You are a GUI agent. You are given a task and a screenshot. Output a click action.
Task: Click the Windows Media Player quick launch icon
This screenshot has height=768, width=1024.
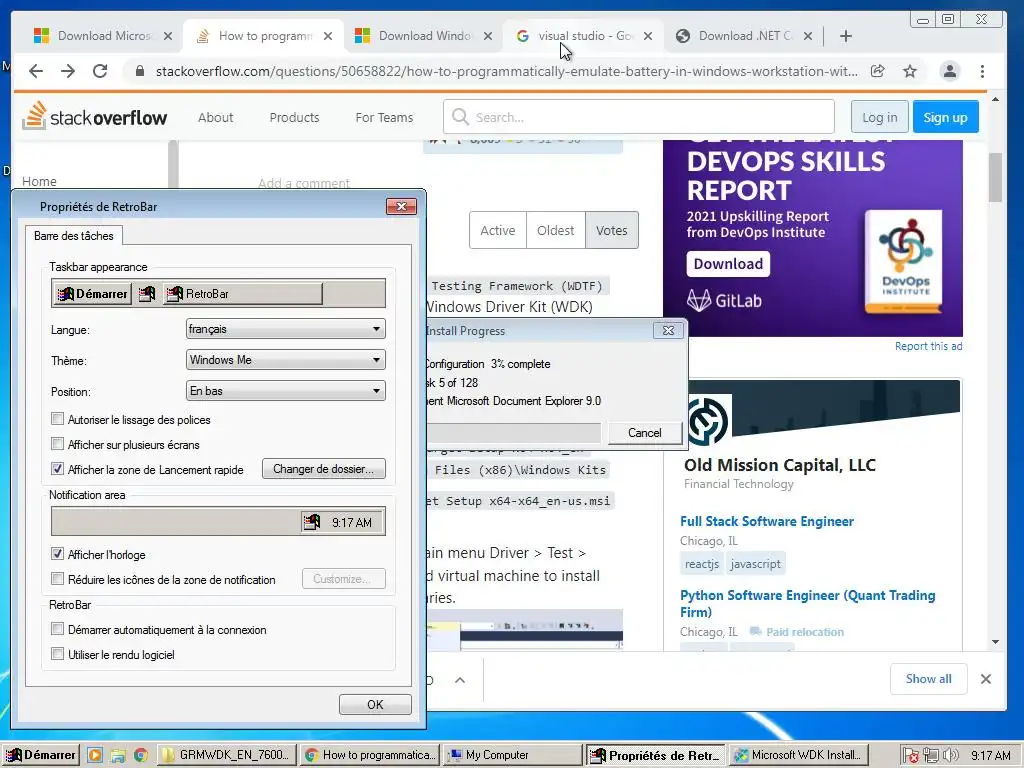[x=95, y=755]
